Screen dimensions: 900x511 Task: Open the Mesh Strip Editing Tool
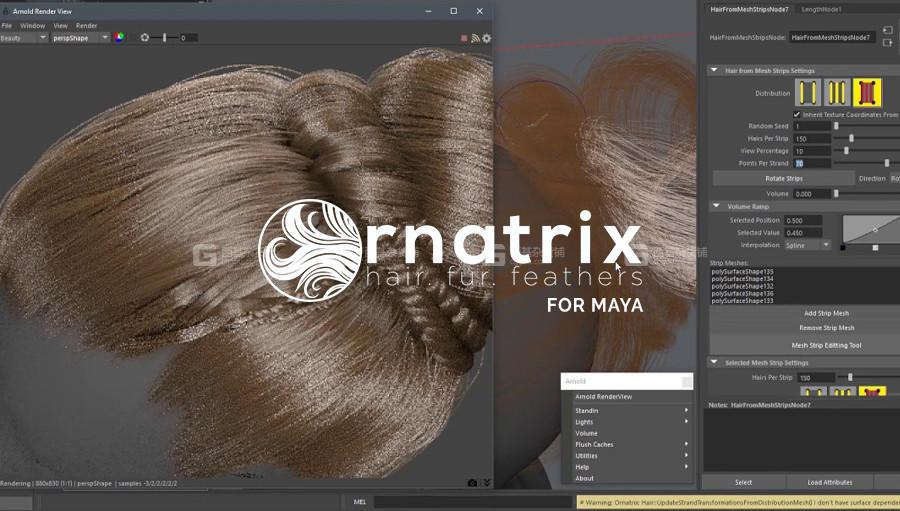pyautogui.click(x=827, y=346)
